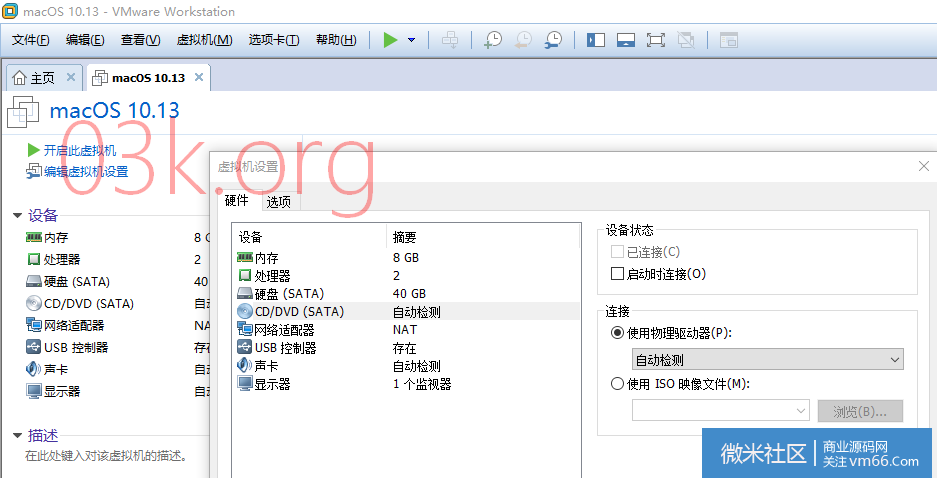Click the 摘要 column header
Viewport: 937px width, 478px height.
pyautogui.click(x=483, y=237)
